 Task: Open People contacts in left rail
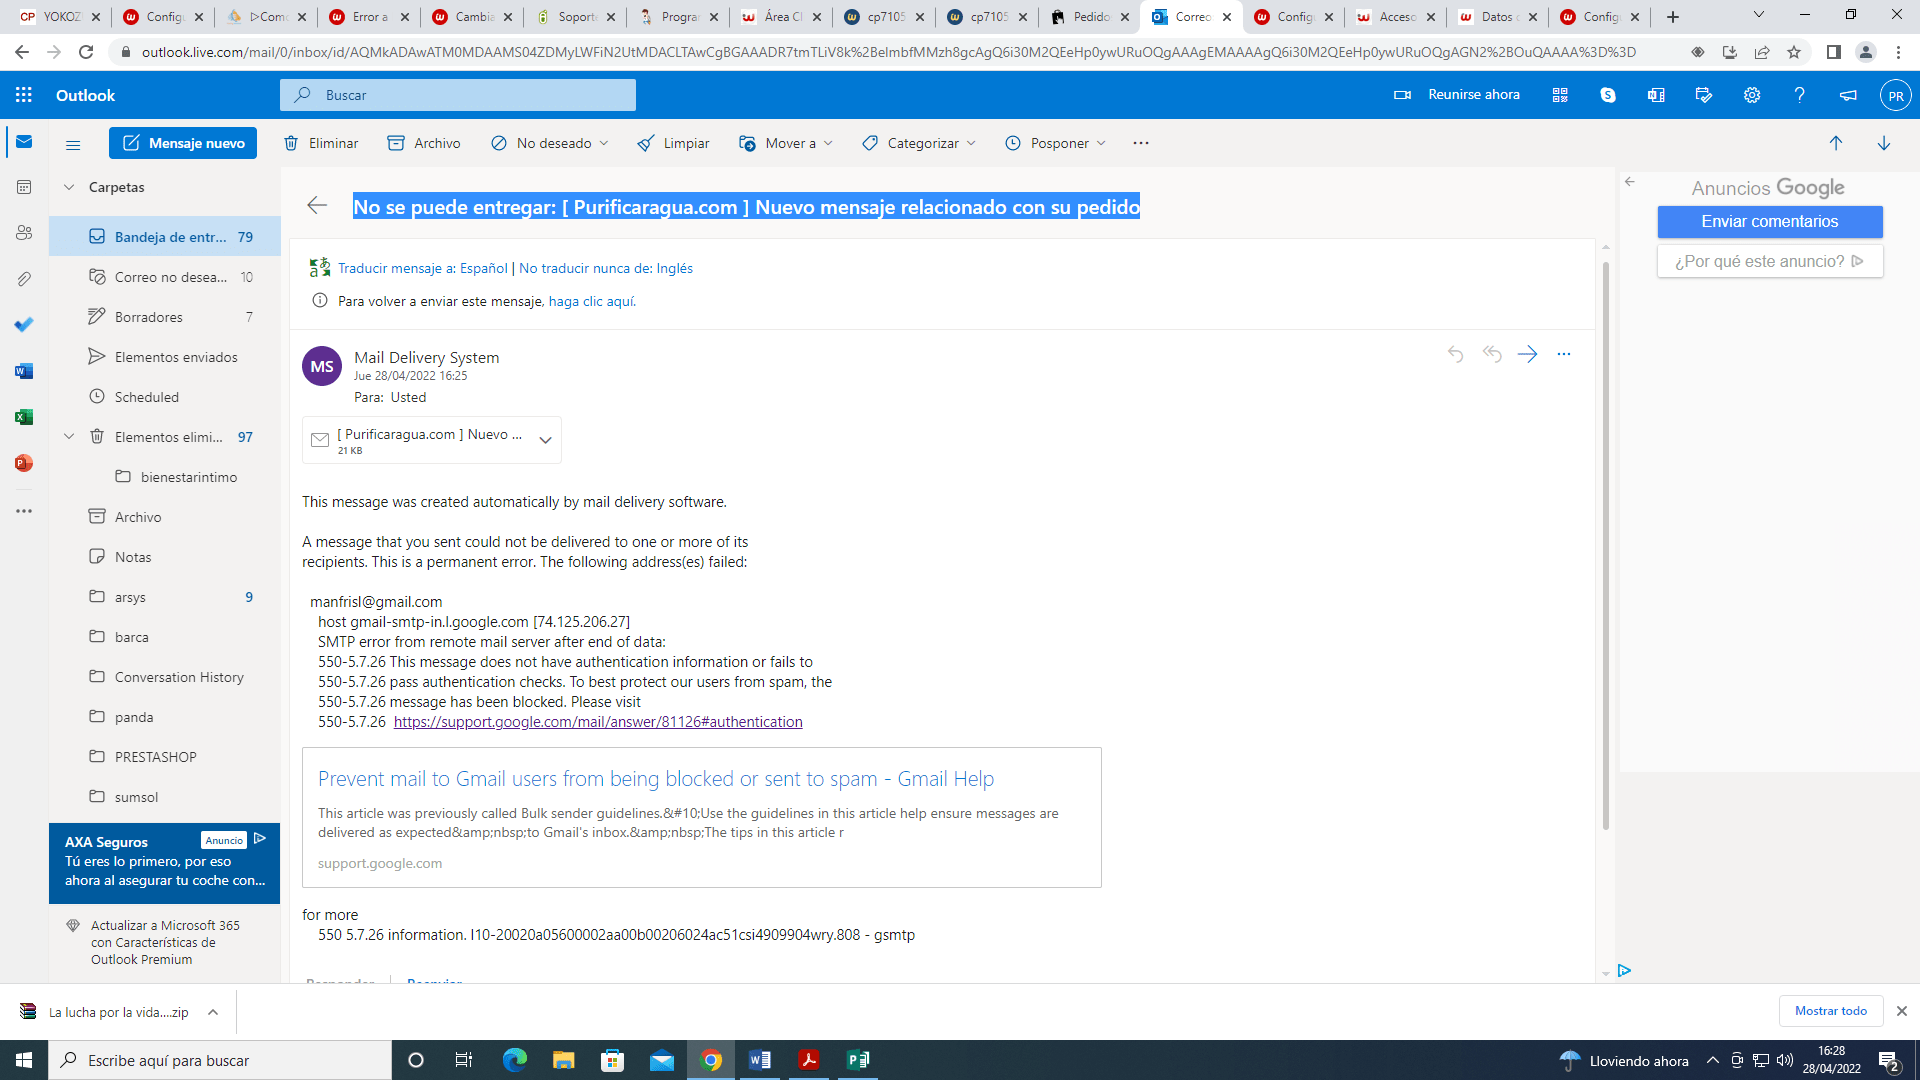[24, 233]
